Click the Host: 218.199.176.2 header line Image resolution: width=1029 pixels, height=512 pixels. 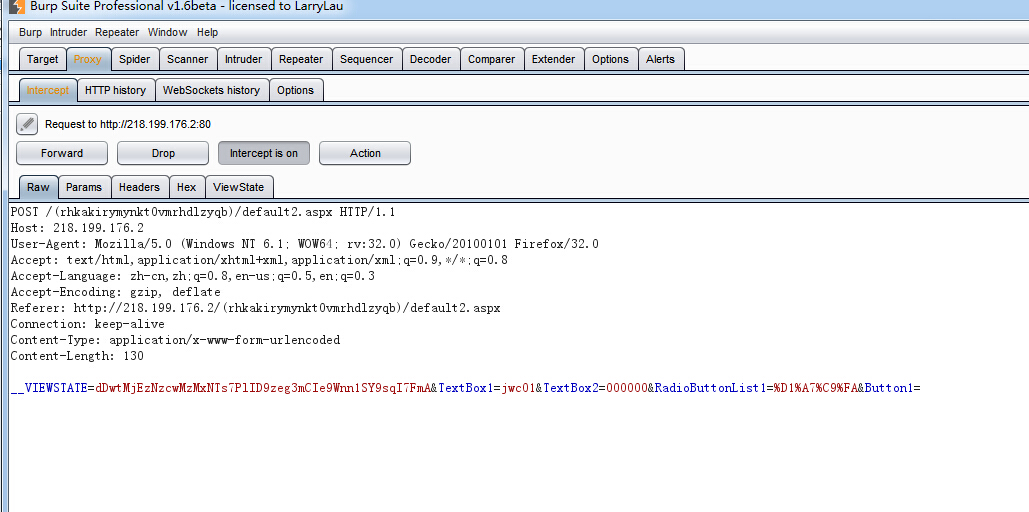click(77, 228)
